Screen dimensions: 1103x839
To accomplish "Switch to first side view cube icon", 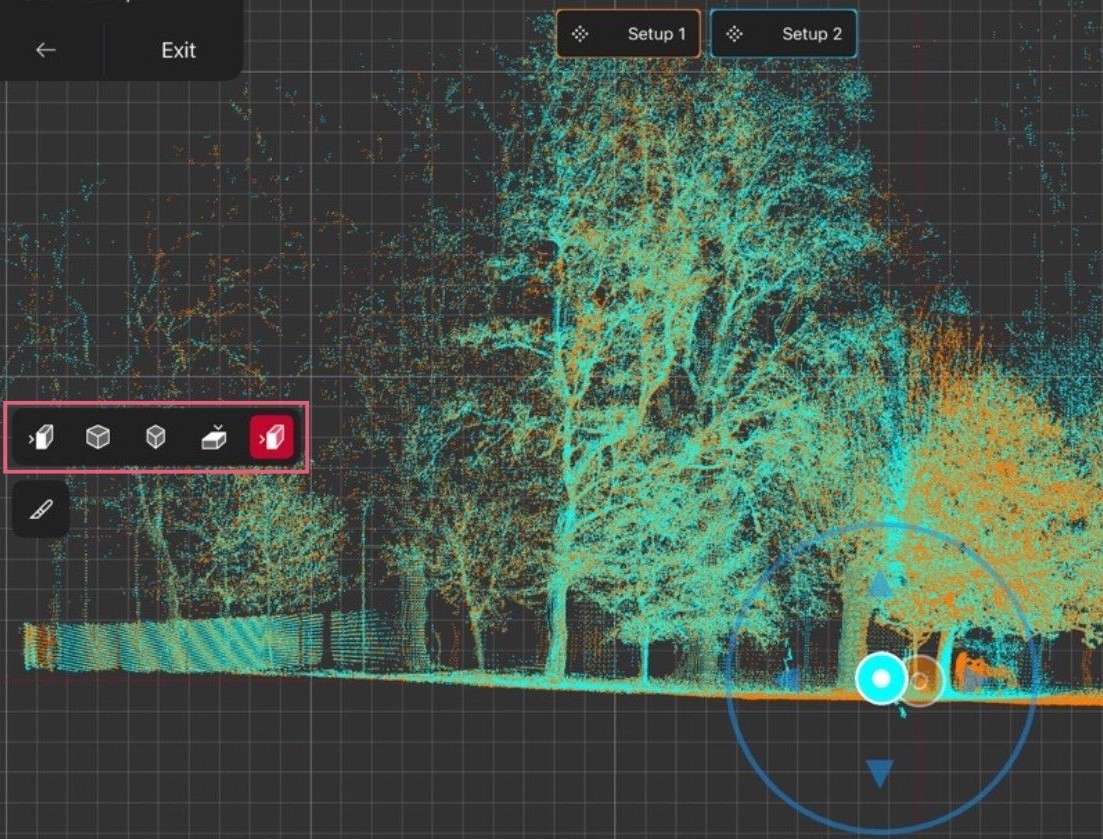I will coord(41,437).
